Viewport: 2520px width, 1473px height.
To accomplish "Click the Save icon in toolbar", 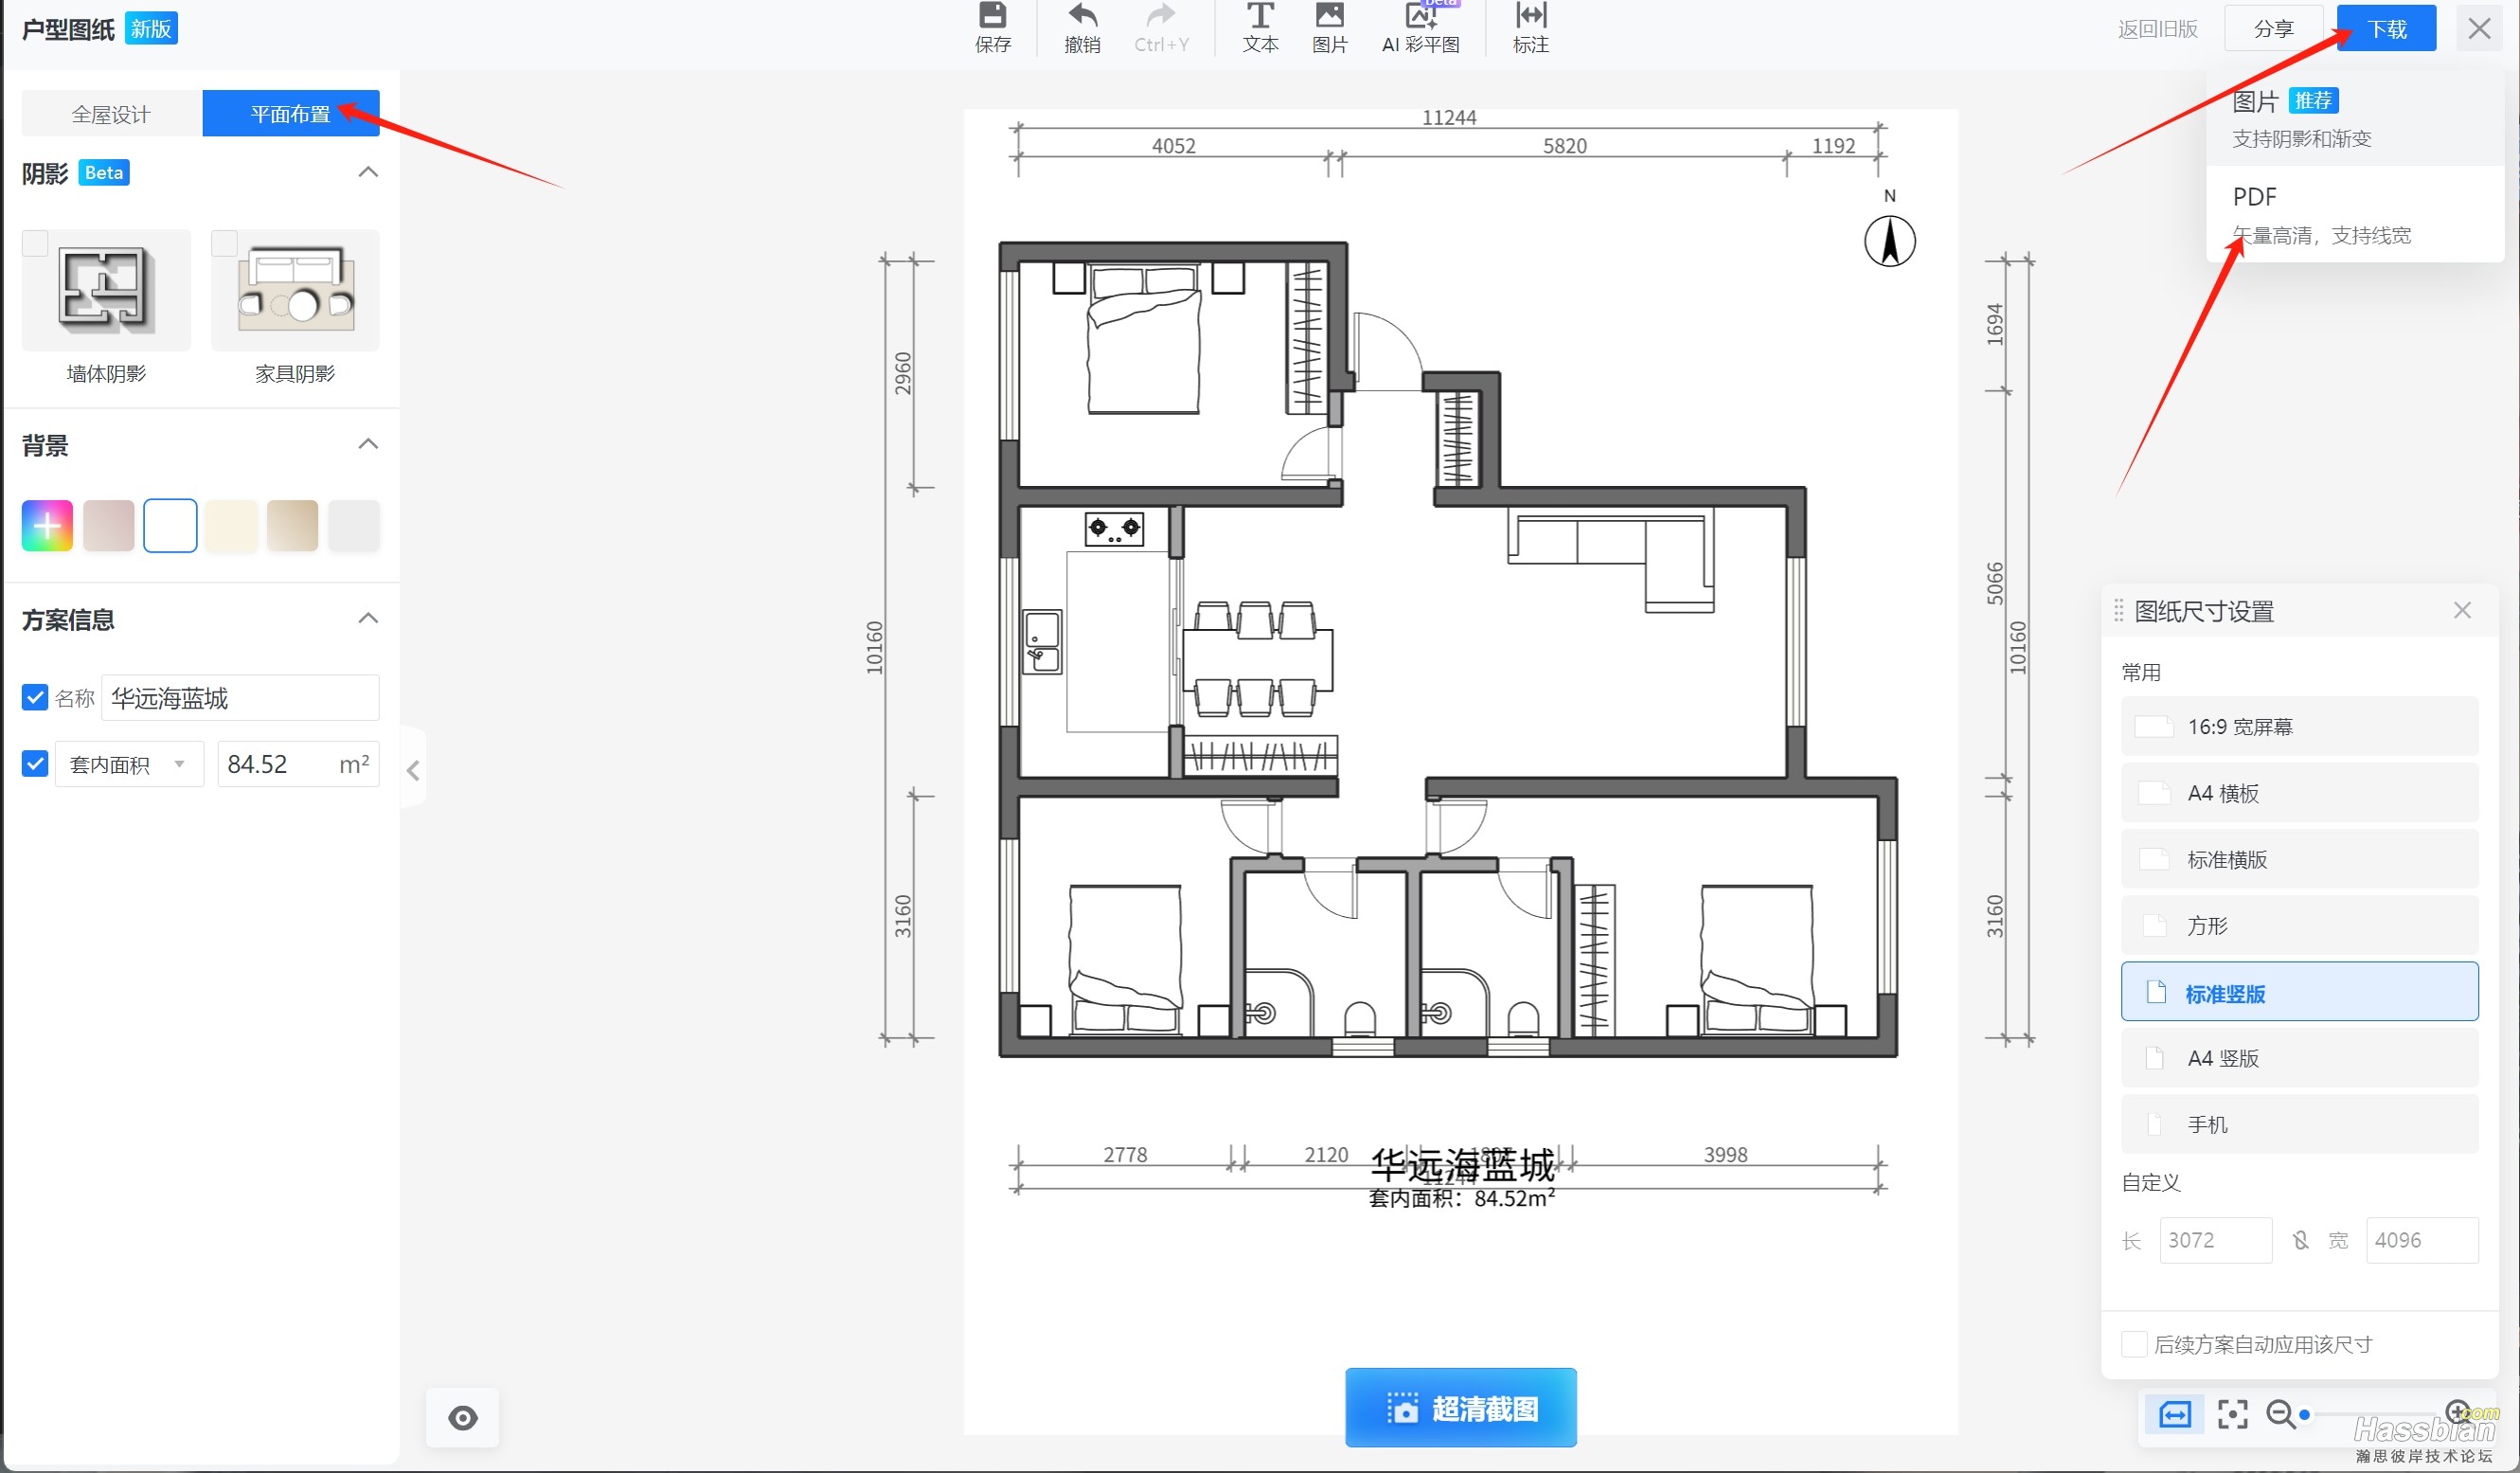I will [x=993, y=27].
